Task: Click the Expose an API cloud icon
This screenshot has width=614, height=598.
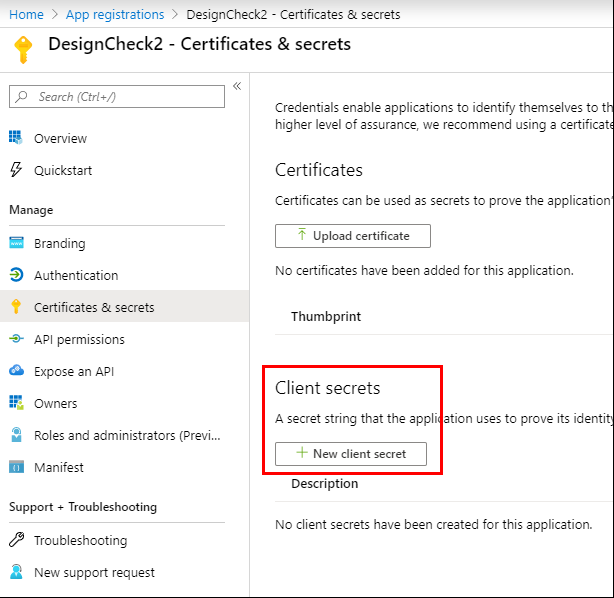Action: pos(16,370)
